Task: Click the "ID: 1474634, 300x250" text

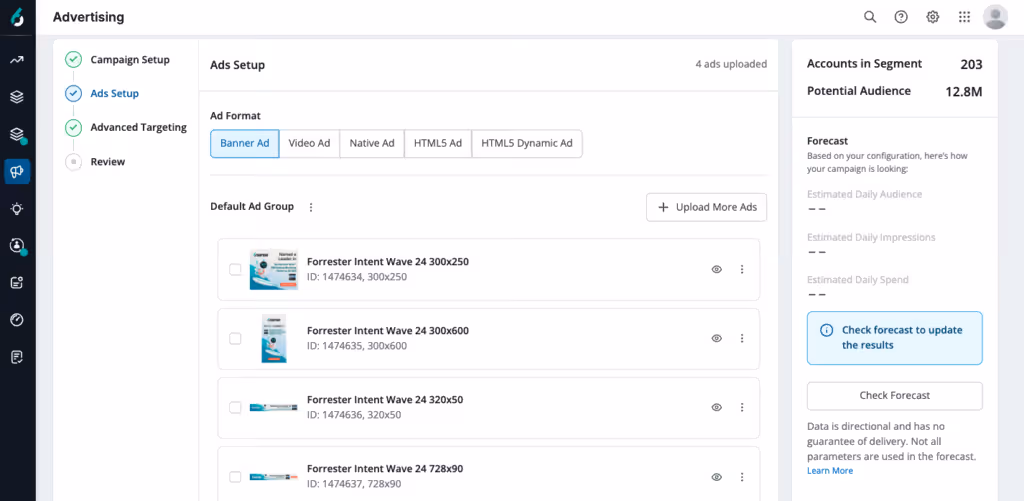Action: (357, 277)
